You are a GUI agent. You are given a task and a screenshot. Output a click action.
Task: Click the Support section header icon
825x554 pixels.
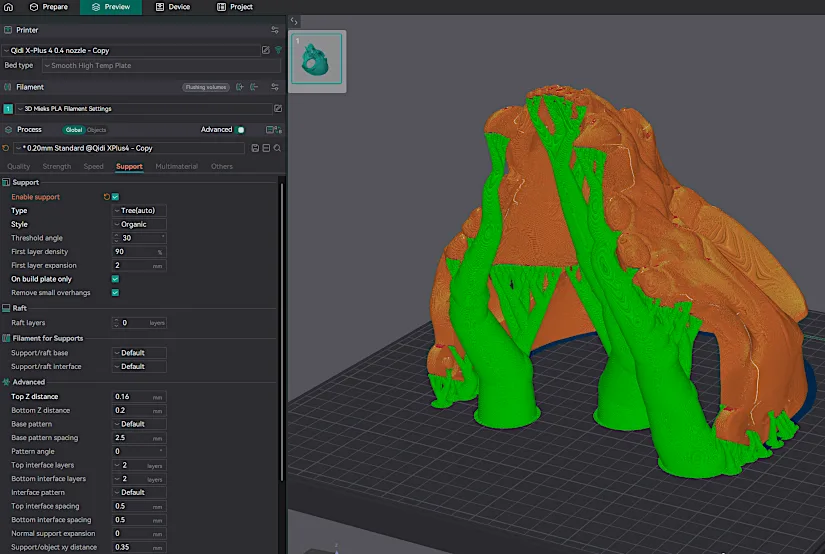[x=6, y=182]
